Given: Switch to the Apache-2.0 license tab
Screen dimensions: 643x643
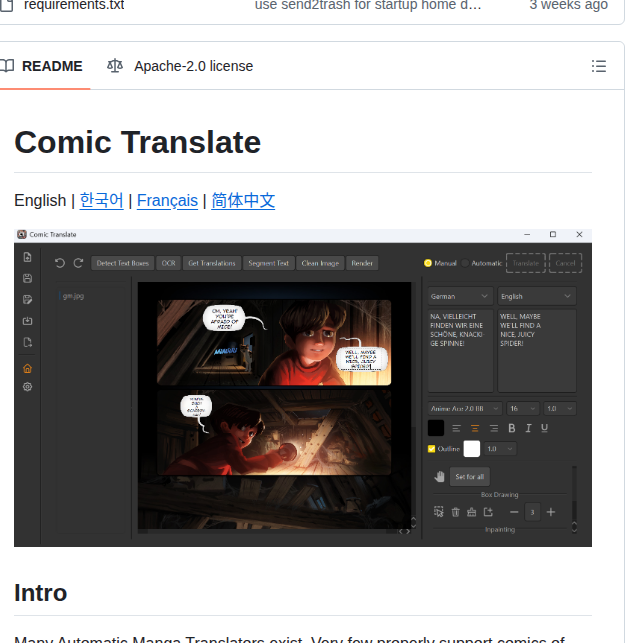Looking at the screenshot, I should (180, 66).
